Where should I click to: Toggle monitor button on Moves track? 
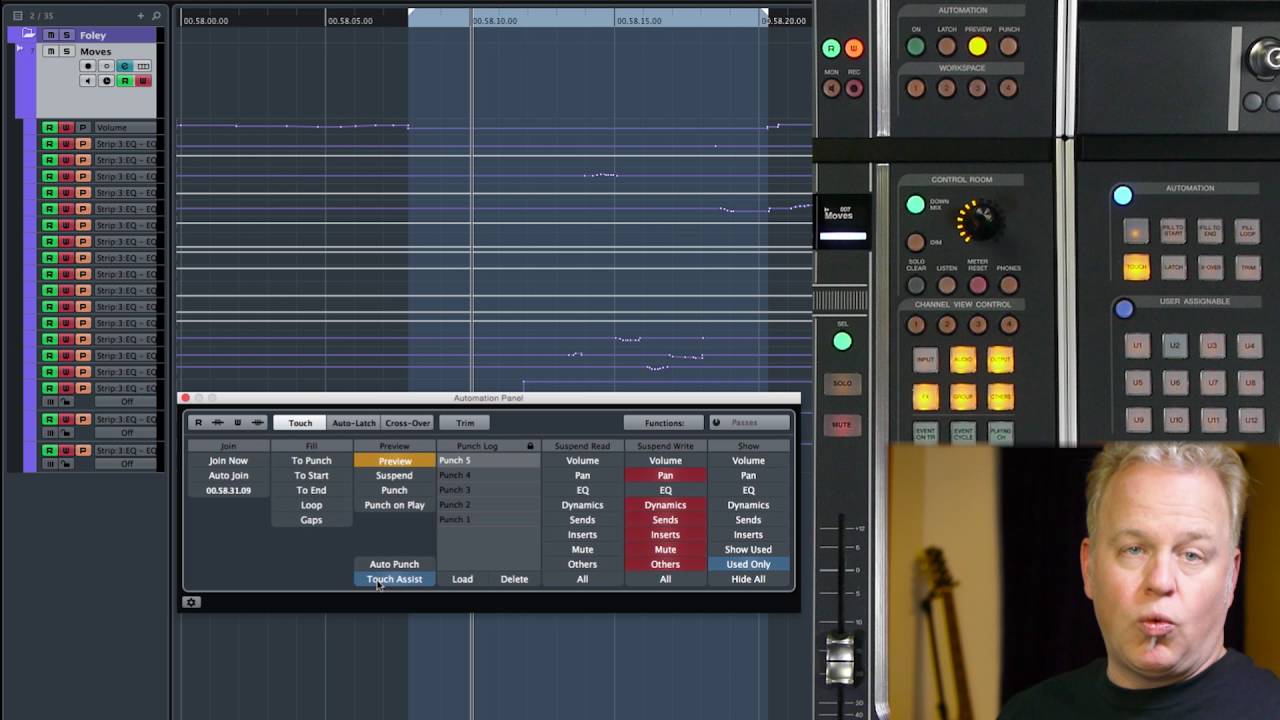coord(106,66)
